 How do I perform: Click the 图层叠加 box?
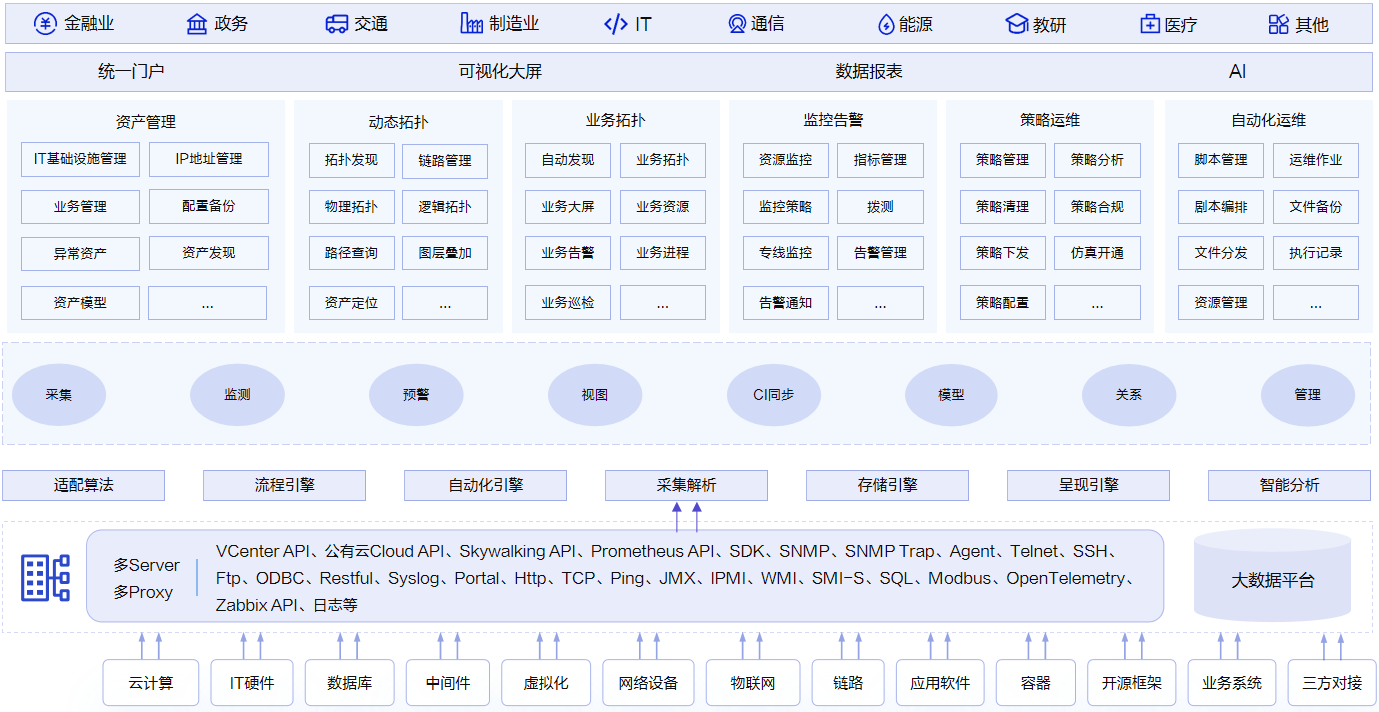point(445,253)
